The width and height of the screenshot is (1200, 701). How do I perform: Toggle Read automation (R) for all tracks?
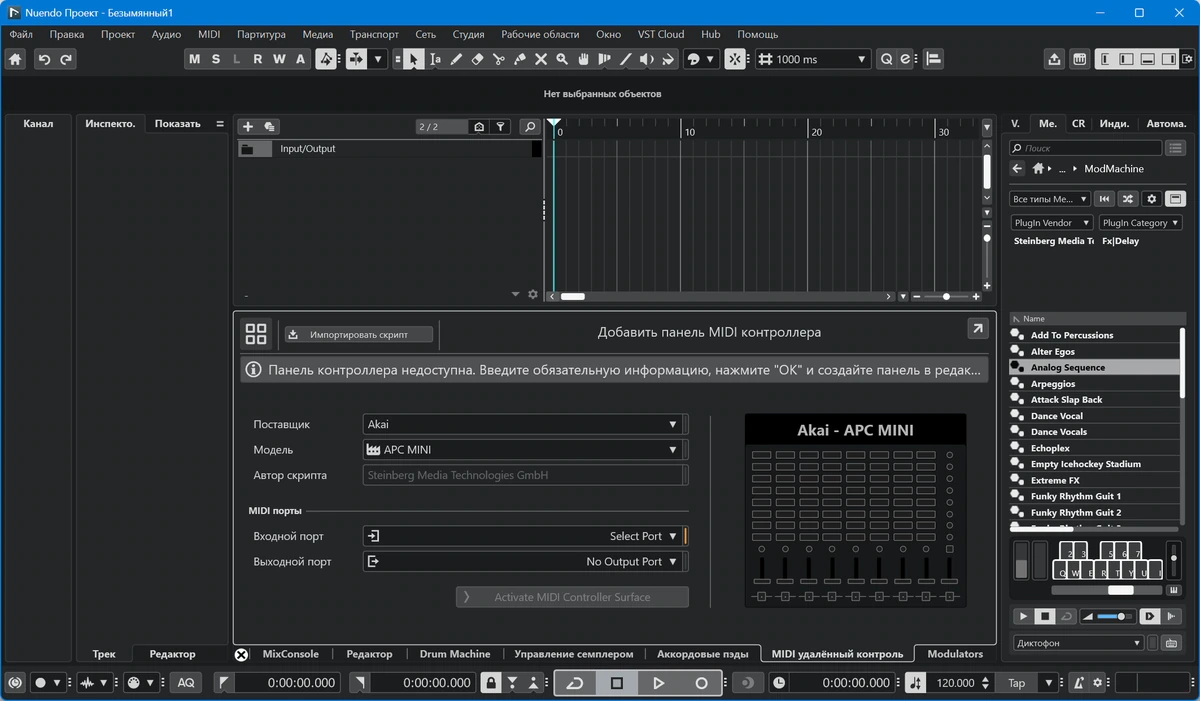coord(258,59)
